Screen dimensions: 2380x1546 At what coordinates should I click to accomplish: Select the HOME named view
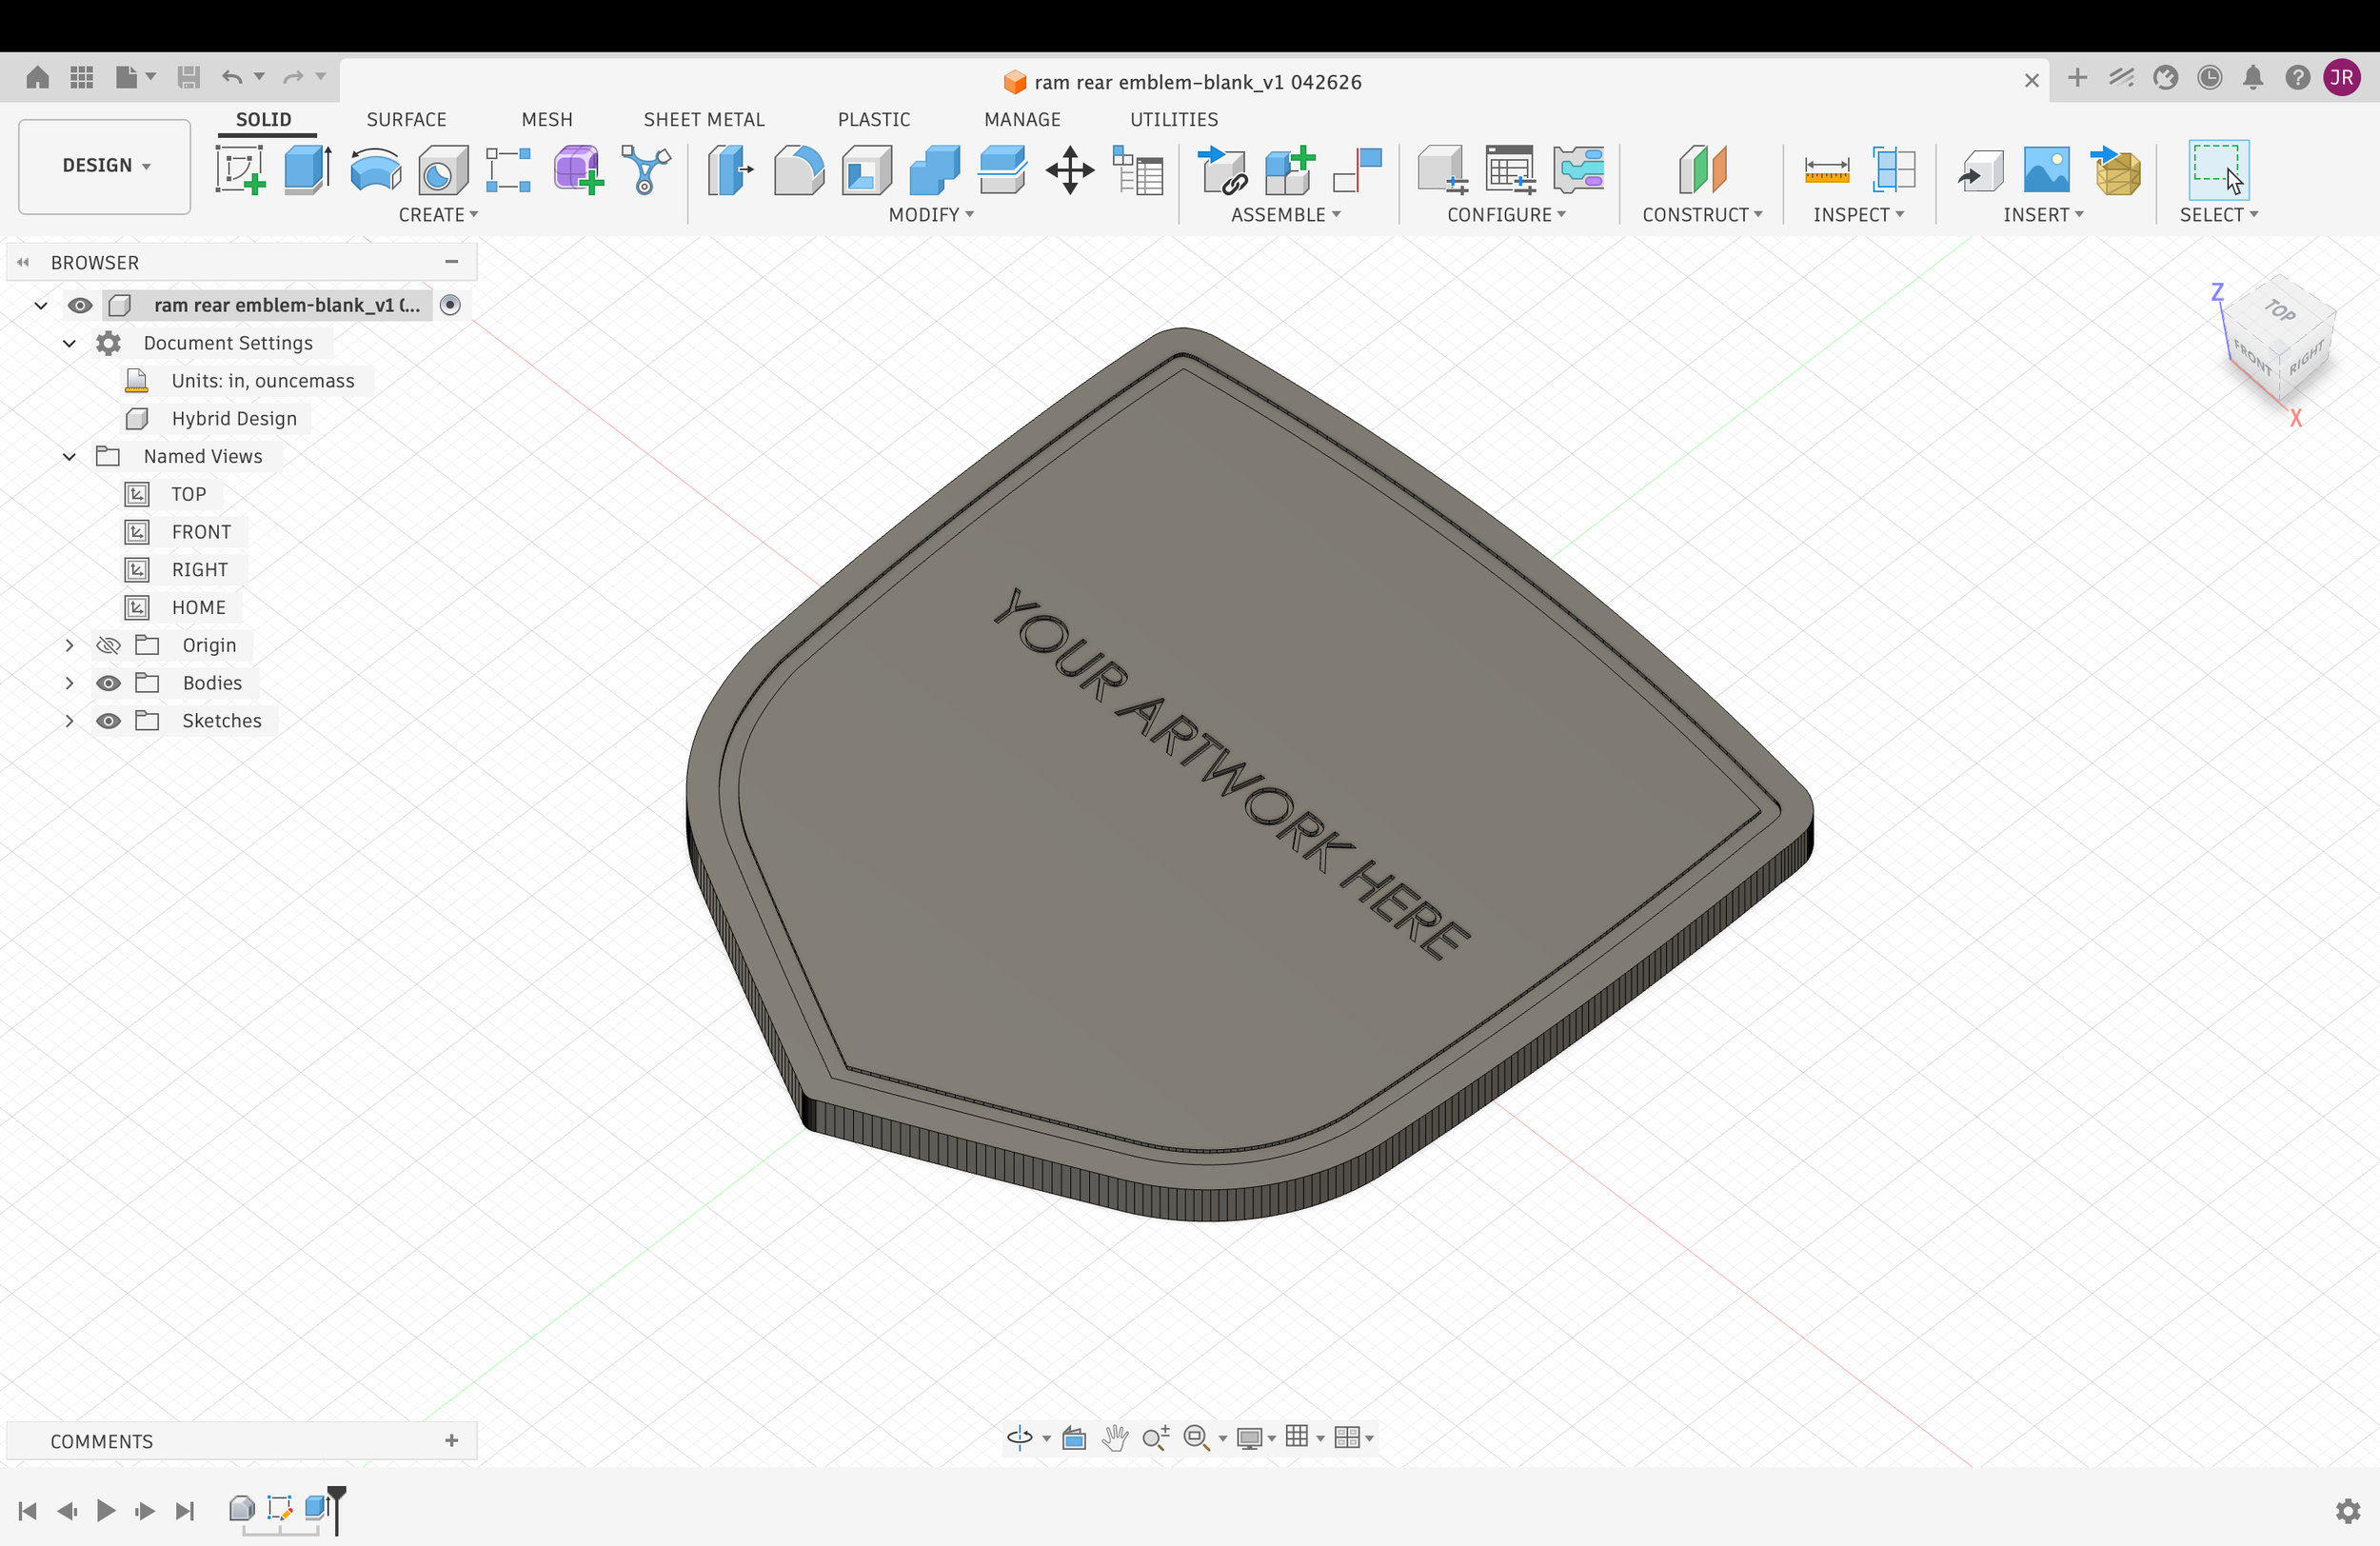click(198, 608)
